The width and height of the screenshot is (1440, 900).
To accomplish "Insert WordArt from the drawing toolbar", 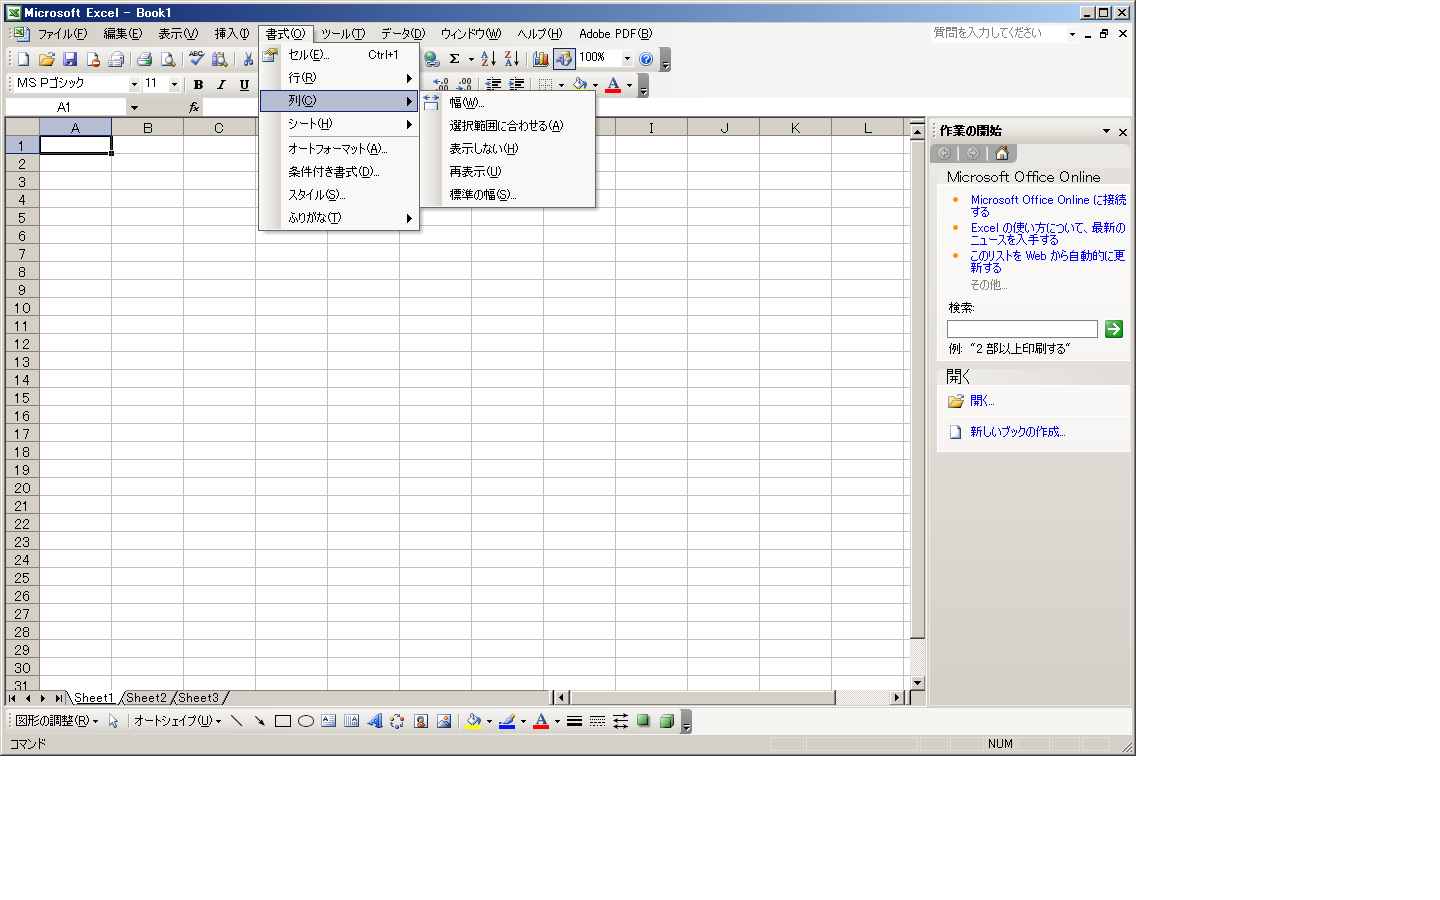I will point(374,721).
